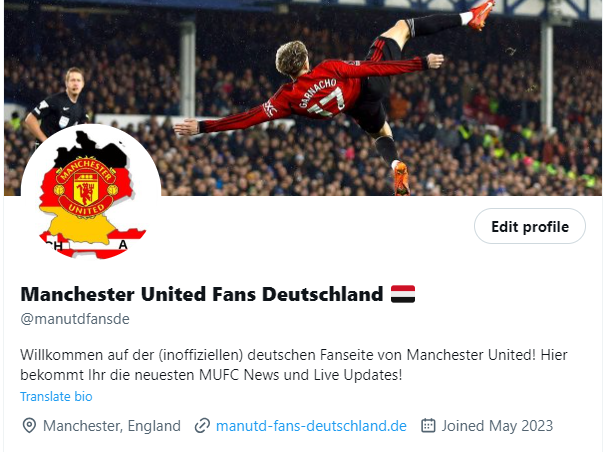Open the manutd-fans-deutschland.de website link
The image size is (608, 452).
pyautogui.click(x=311, y=426)
